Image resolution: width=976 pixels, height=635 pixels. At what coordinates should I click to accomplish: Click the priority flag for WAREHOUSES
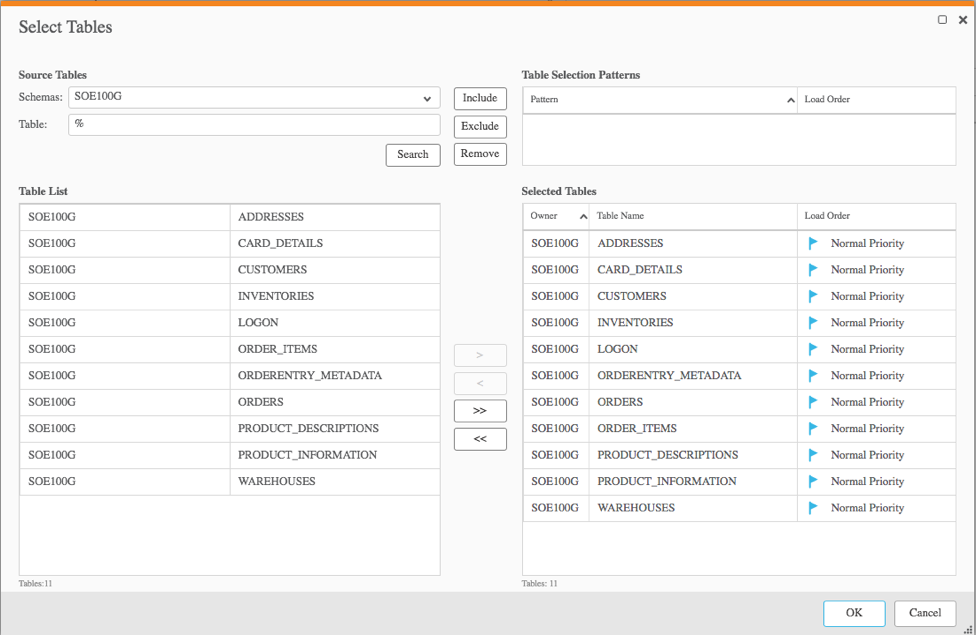coord(812,508)
